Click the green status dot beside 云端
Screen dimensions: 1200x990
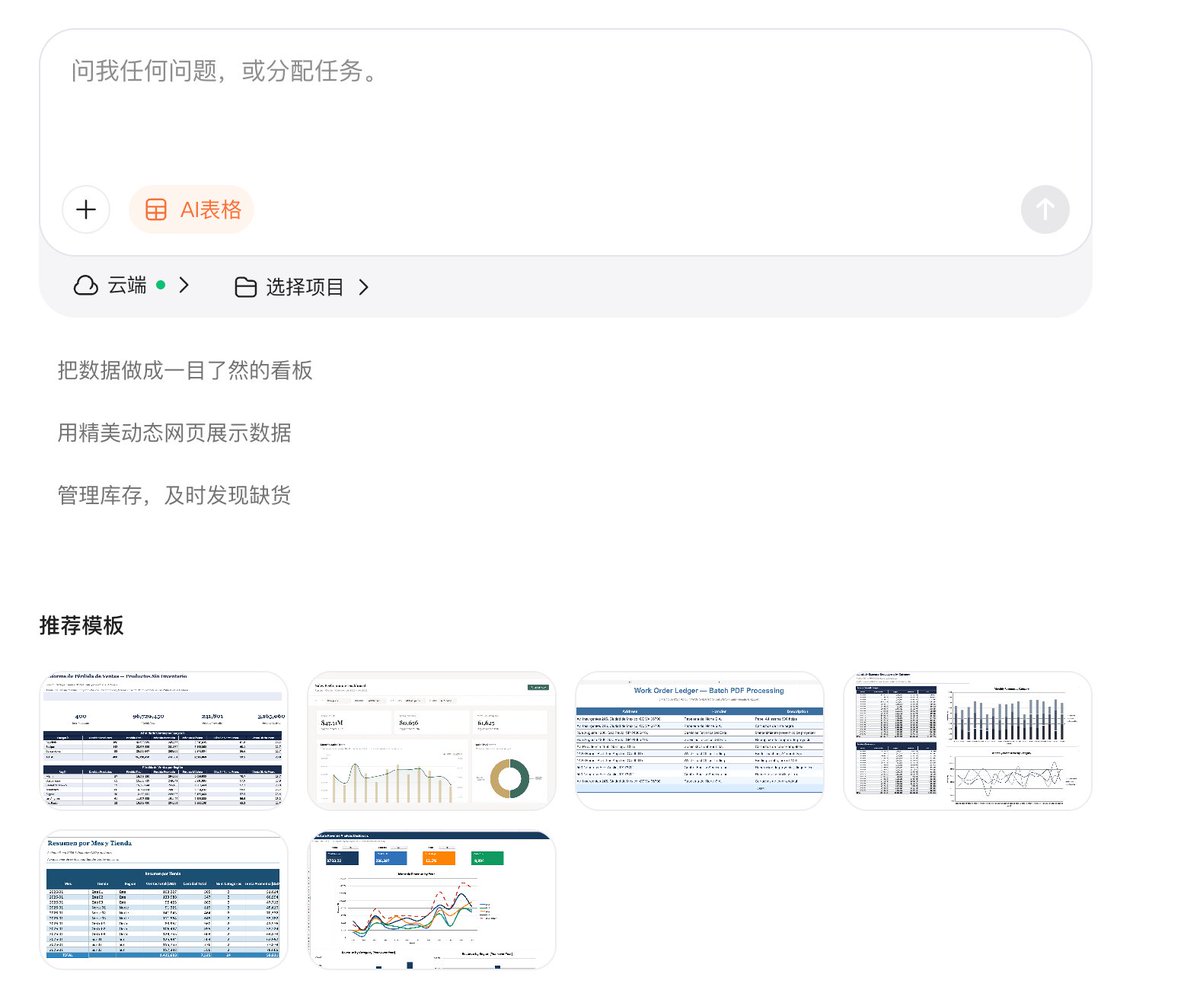coord(160,286)
